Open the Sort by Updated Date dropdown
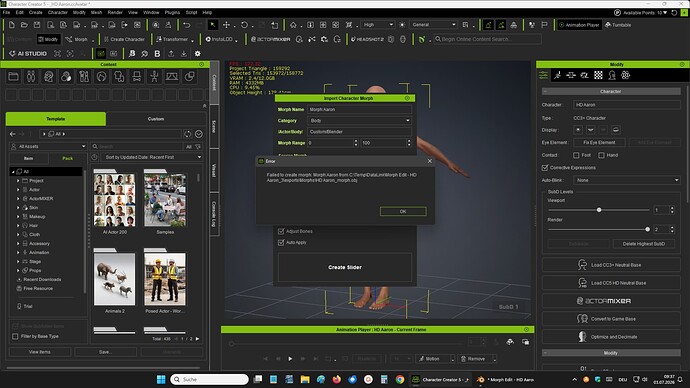690x388 pixels. coord(152,157)
